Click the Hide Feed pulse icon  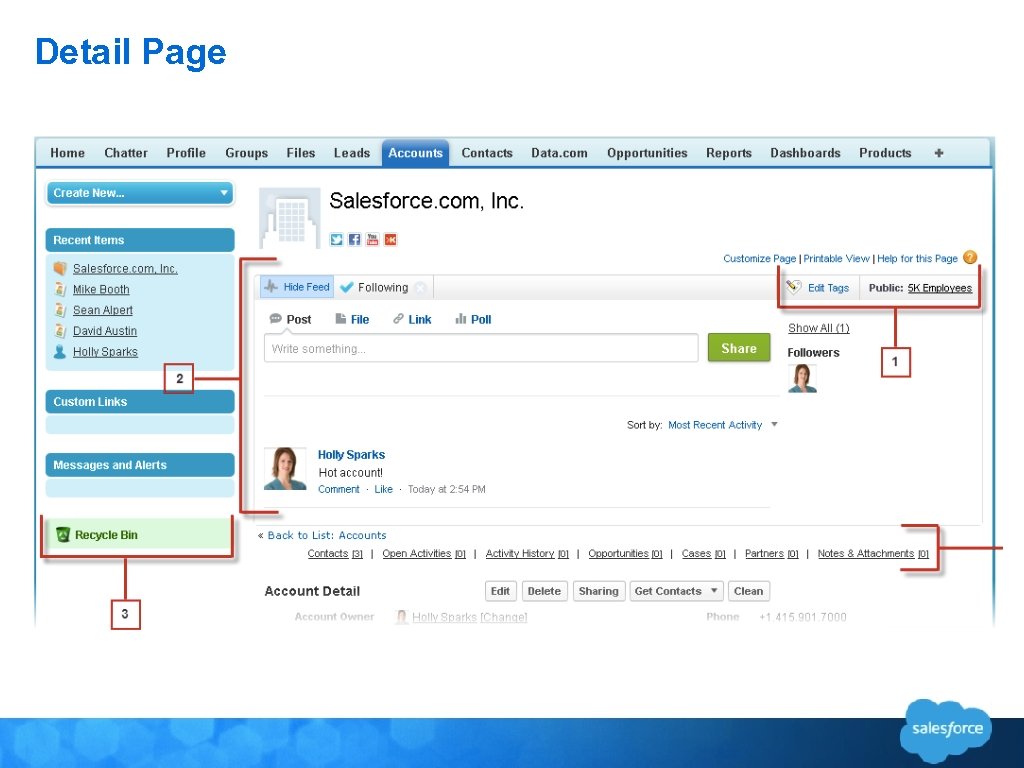click(271, 287)
